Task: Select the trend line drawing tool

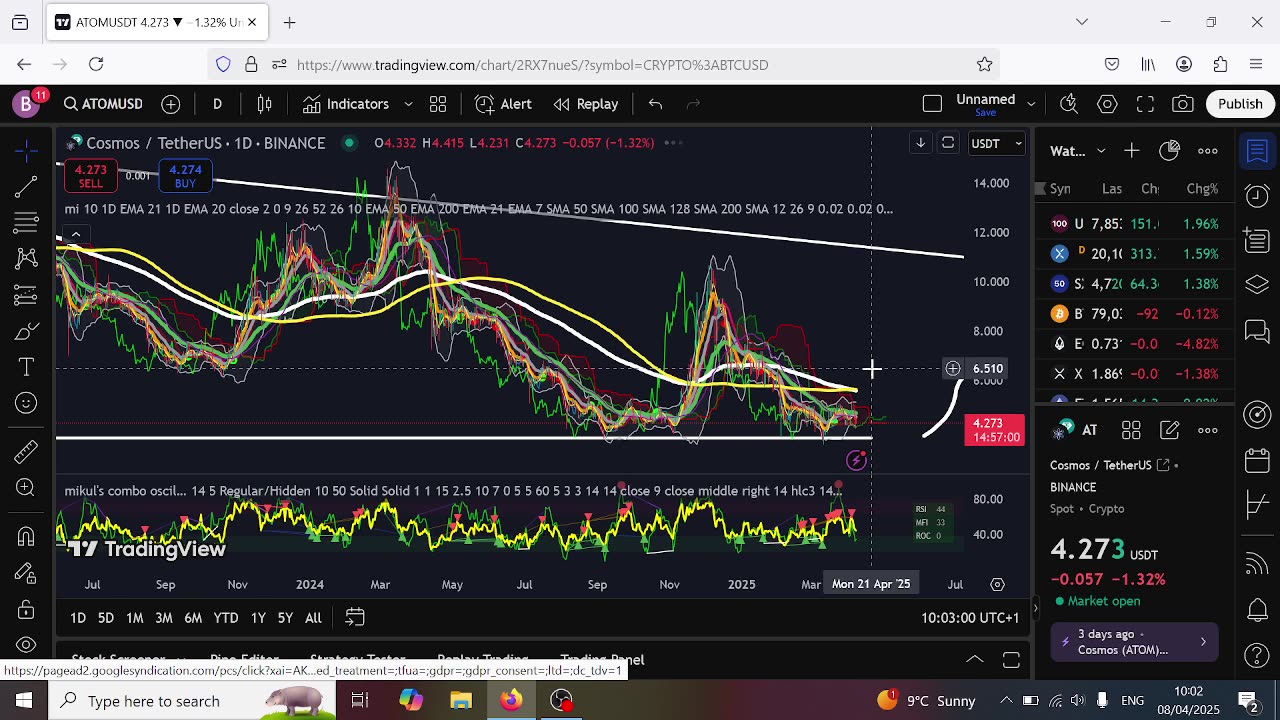Action: [x=27, y=186]
